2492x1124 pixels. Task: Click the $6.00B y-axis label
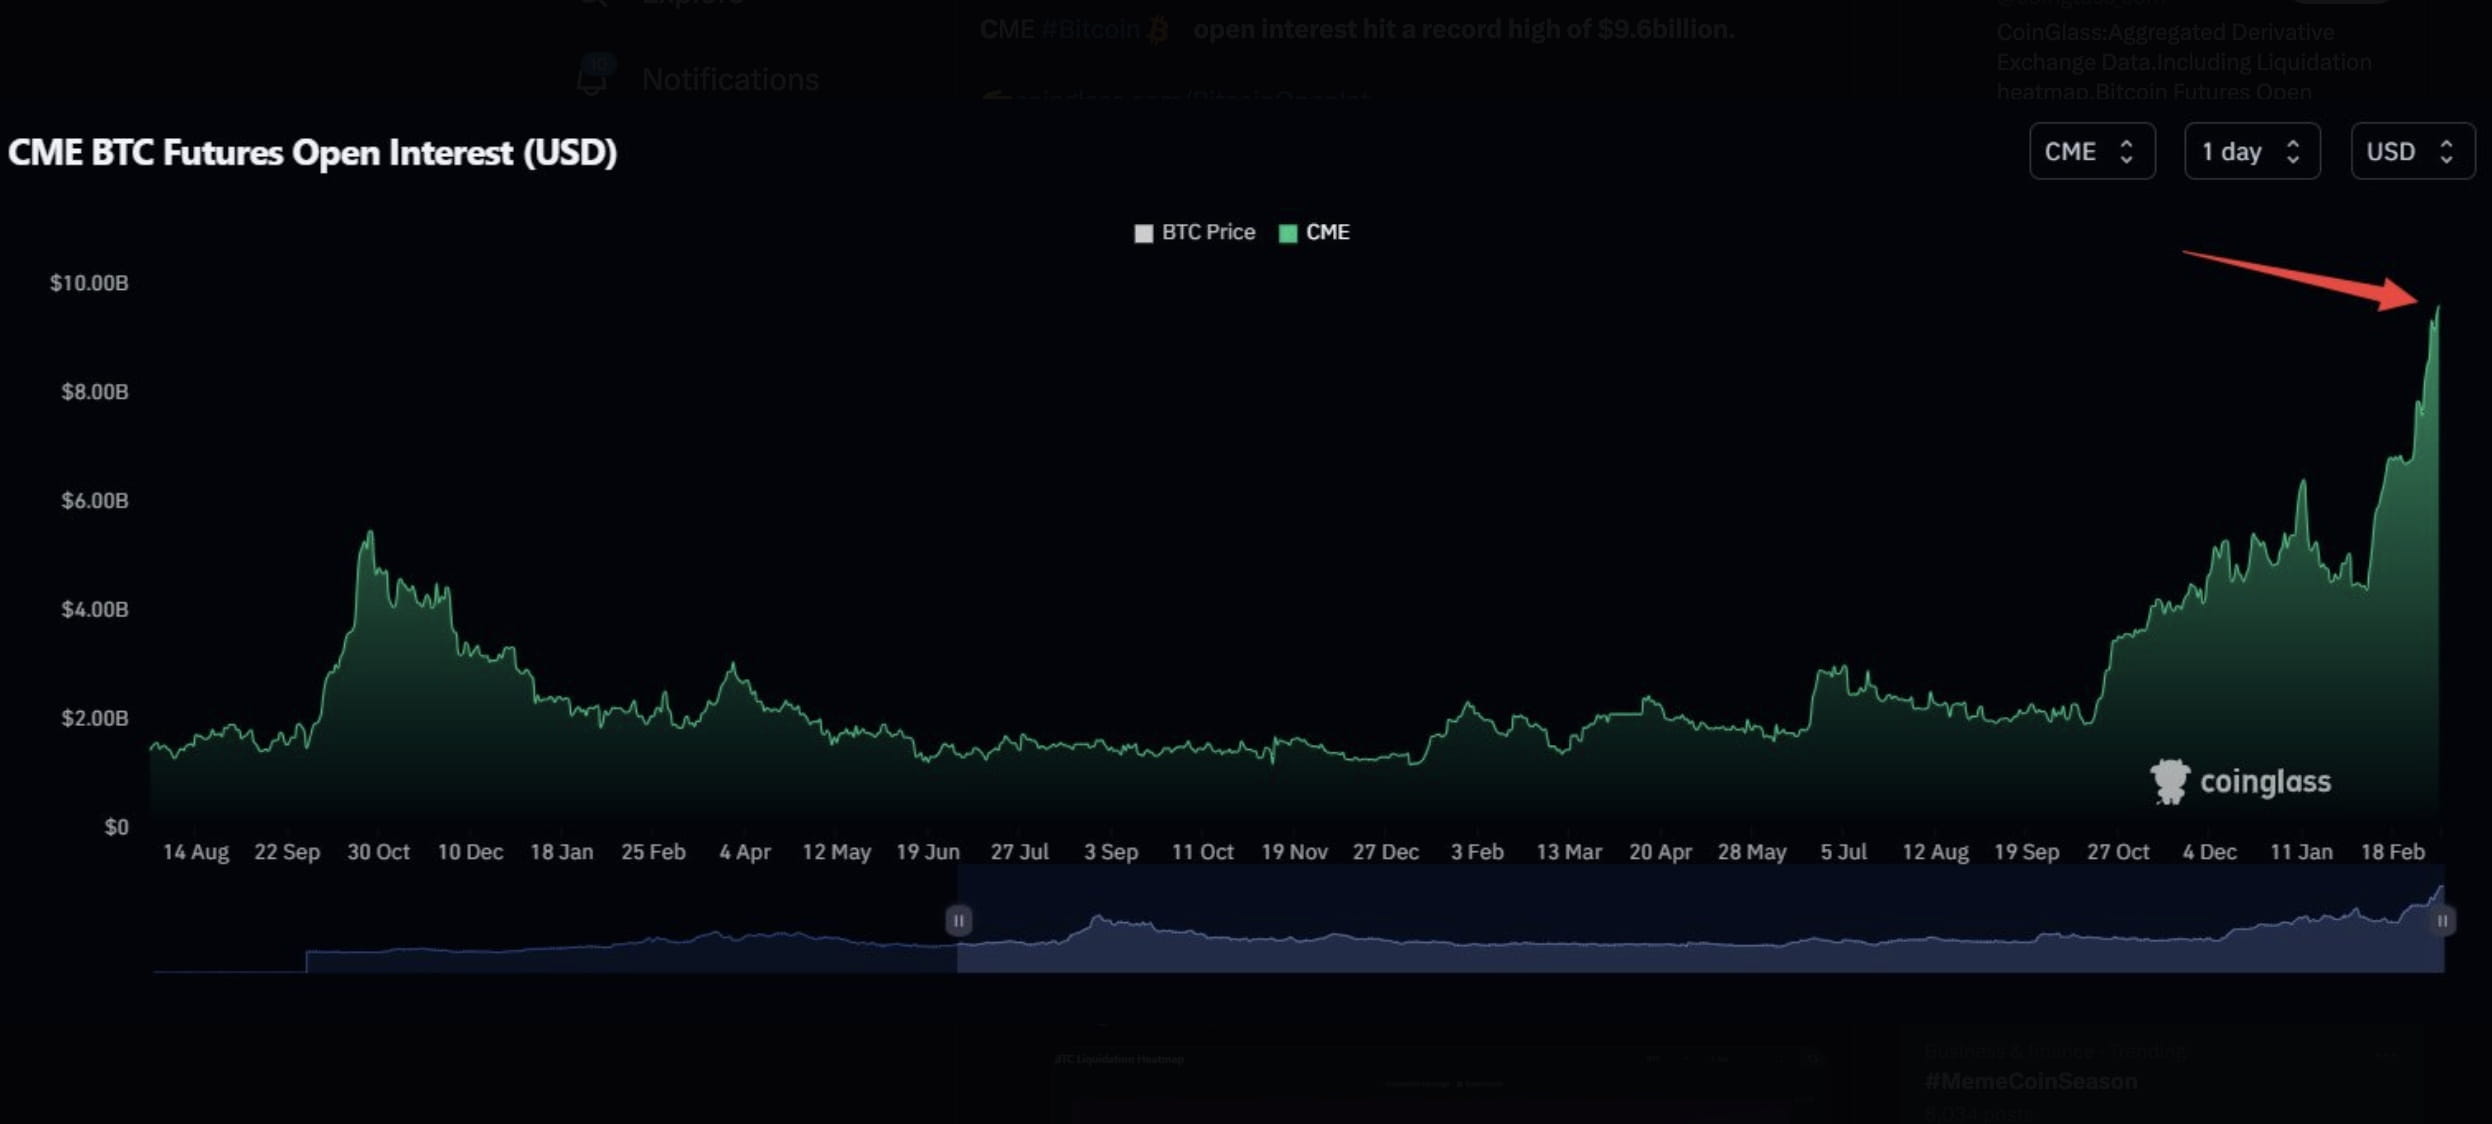point(95,501)
